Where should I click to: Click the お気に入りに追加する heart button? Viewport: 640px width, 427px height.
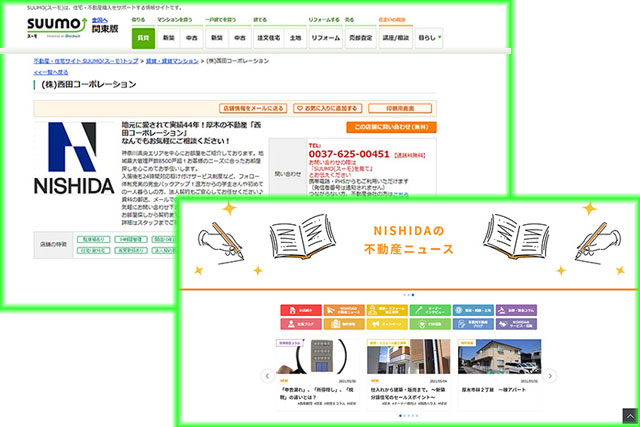(328, 108)
